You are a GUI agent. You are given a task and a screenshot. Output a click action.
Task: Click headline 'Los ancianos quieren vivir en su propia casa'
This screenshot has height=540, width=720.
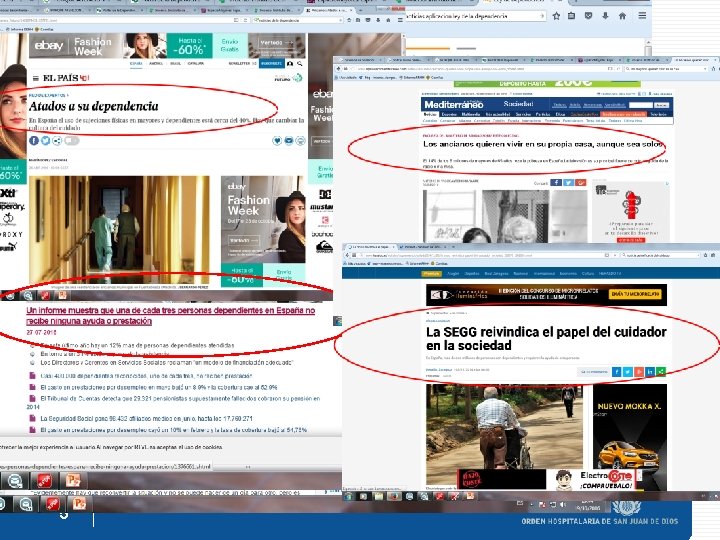[544, 144]
